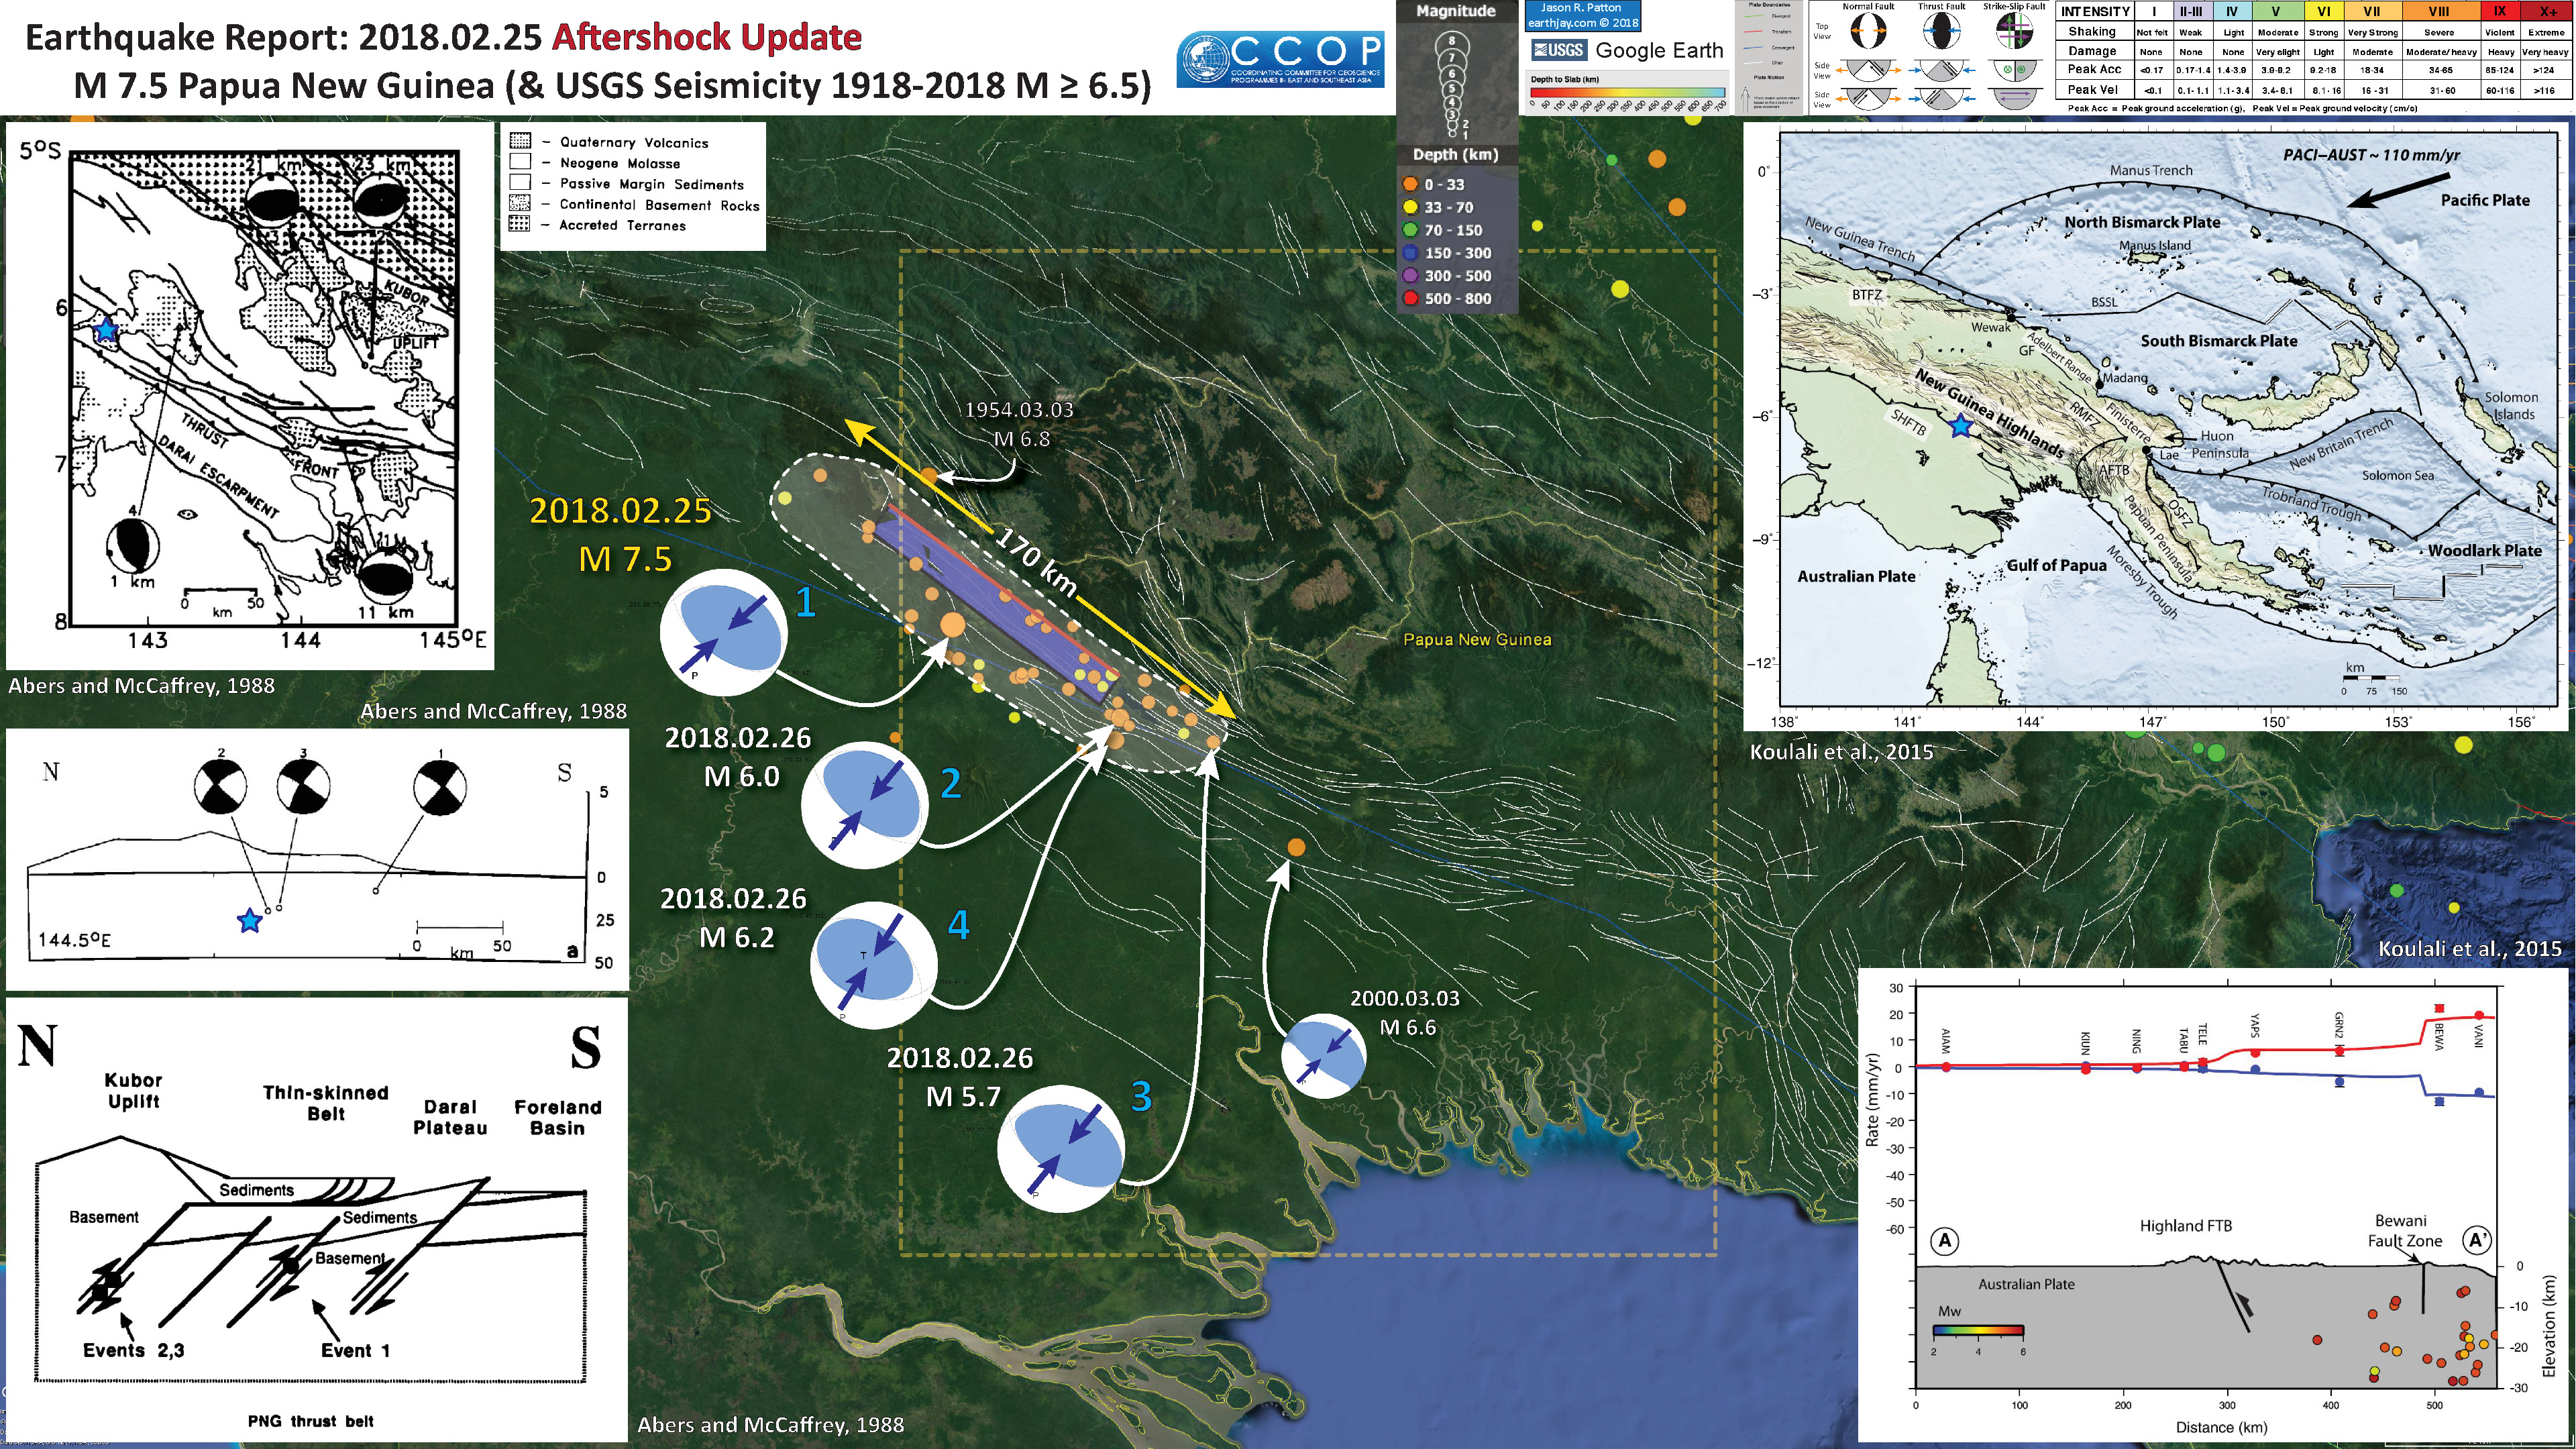Image resolution: width=2576 pixels, height=1449 pixels.
Task: Click orange 0 - 33 depth legend dot
Action: 1410,184
